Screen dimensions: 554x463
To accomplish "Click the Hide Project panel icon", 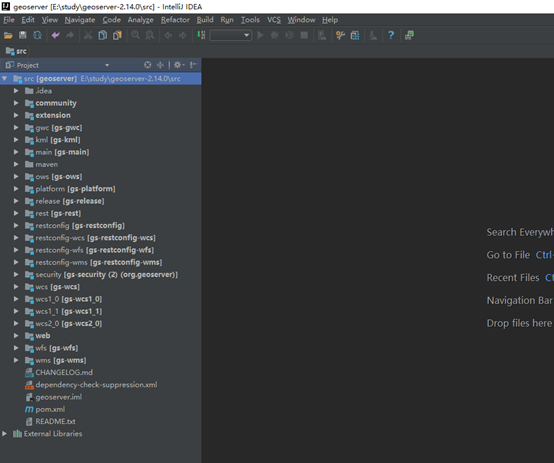I will (193, 65).
